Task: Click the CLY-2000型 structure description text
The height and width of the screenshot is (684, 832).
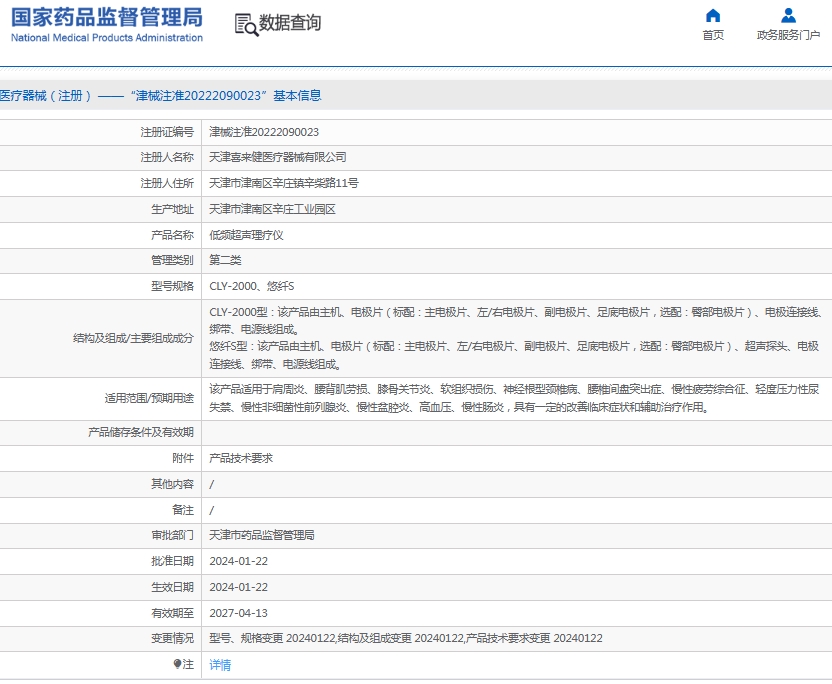Action: point(515,321)
